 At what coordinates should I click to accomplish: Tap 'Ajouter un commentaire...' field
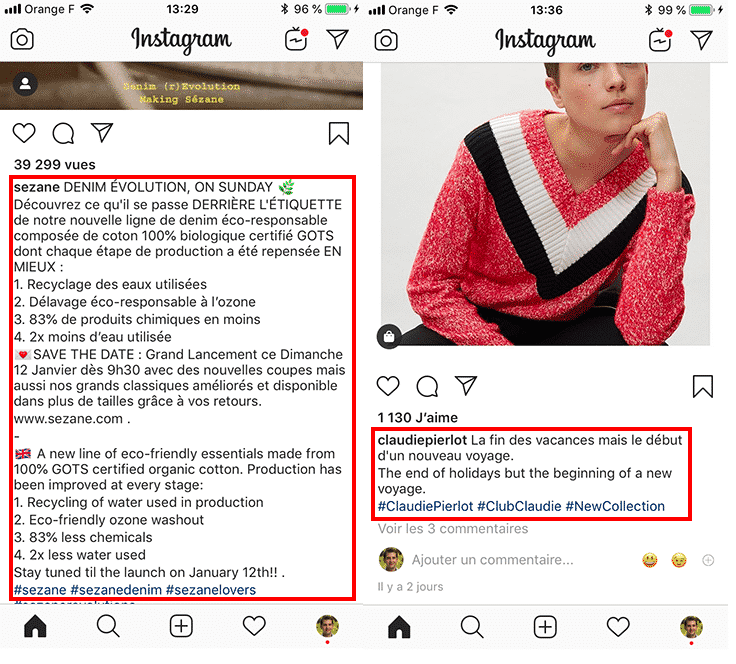tap(492, 560)
